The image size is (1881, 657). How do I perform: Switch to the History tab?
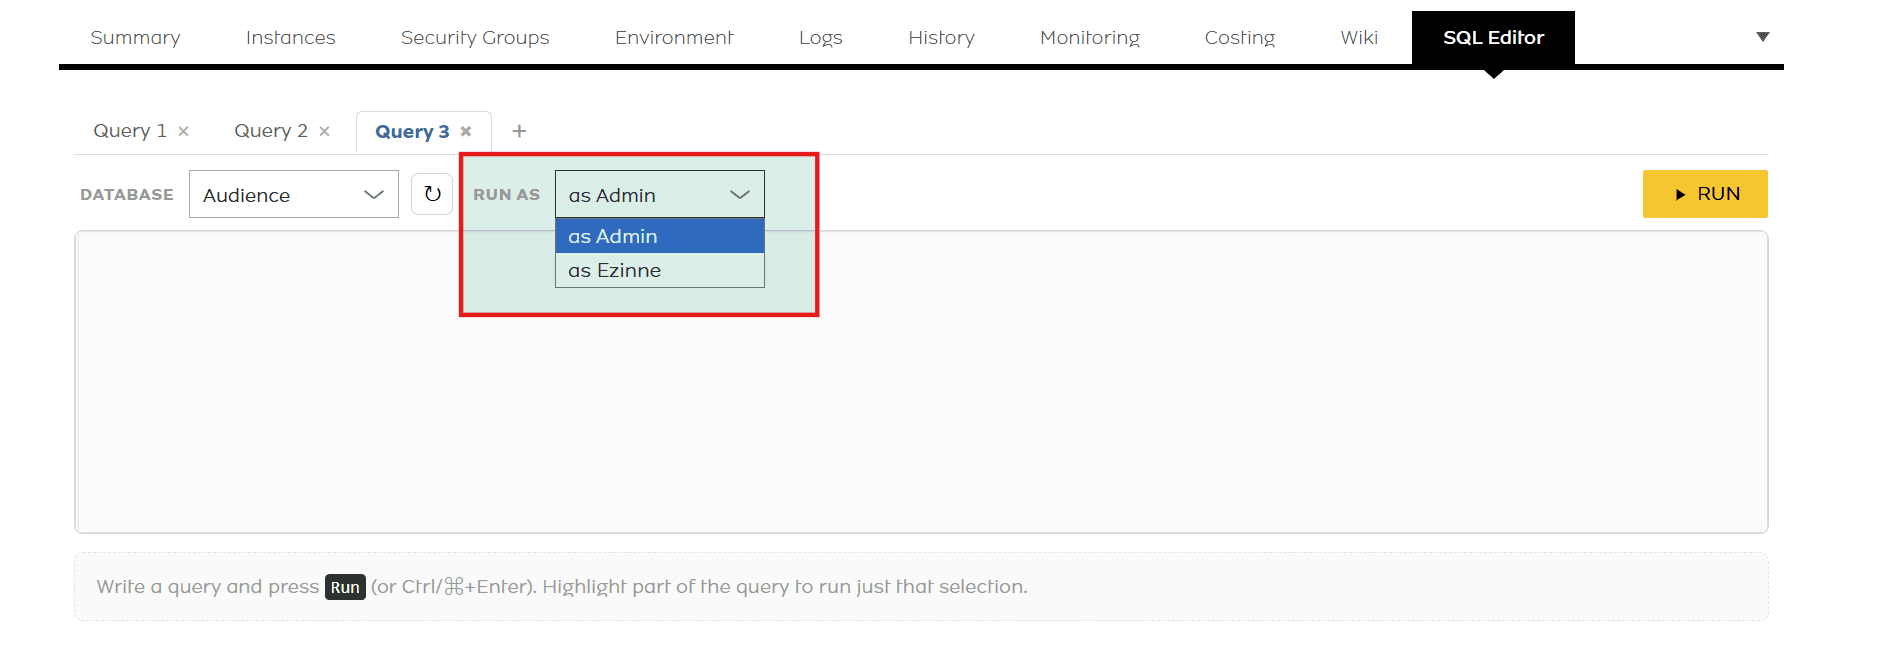941,37
